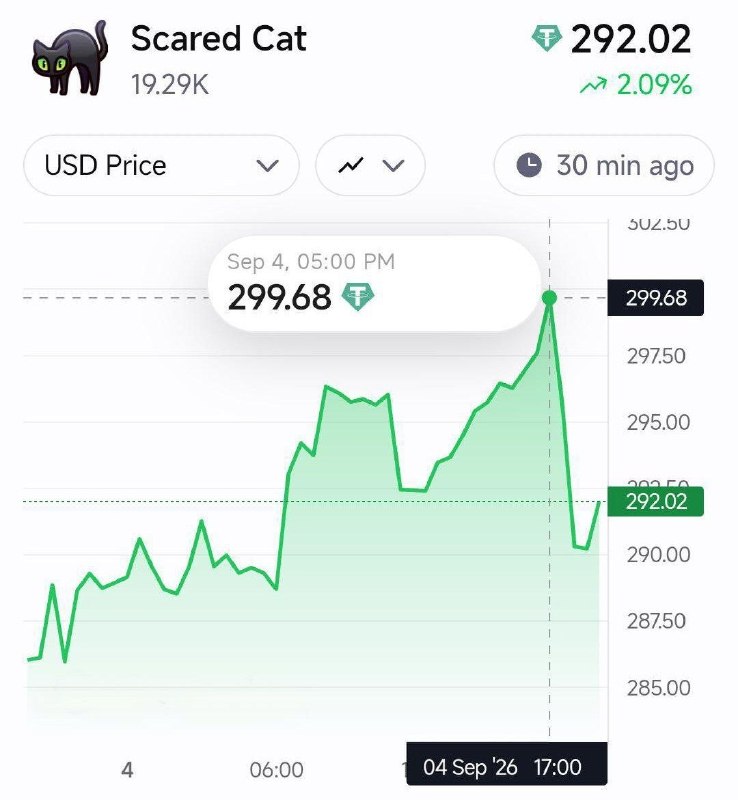The width and height of the screenshot is (738, 800).
Task: Click the line chart type icon
Action: coord(351,165)
